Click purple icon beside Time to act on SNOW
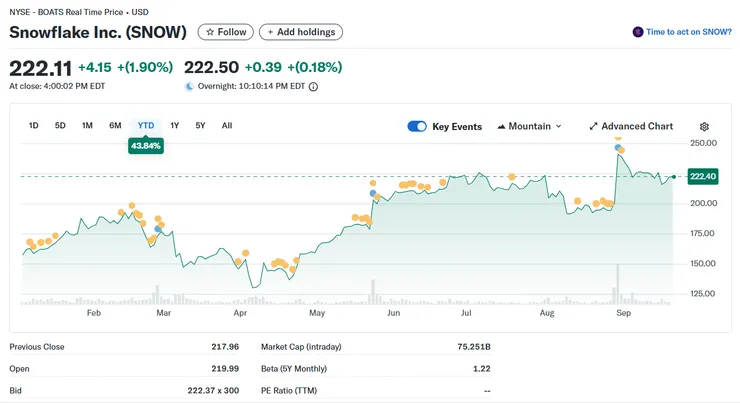 638,32
